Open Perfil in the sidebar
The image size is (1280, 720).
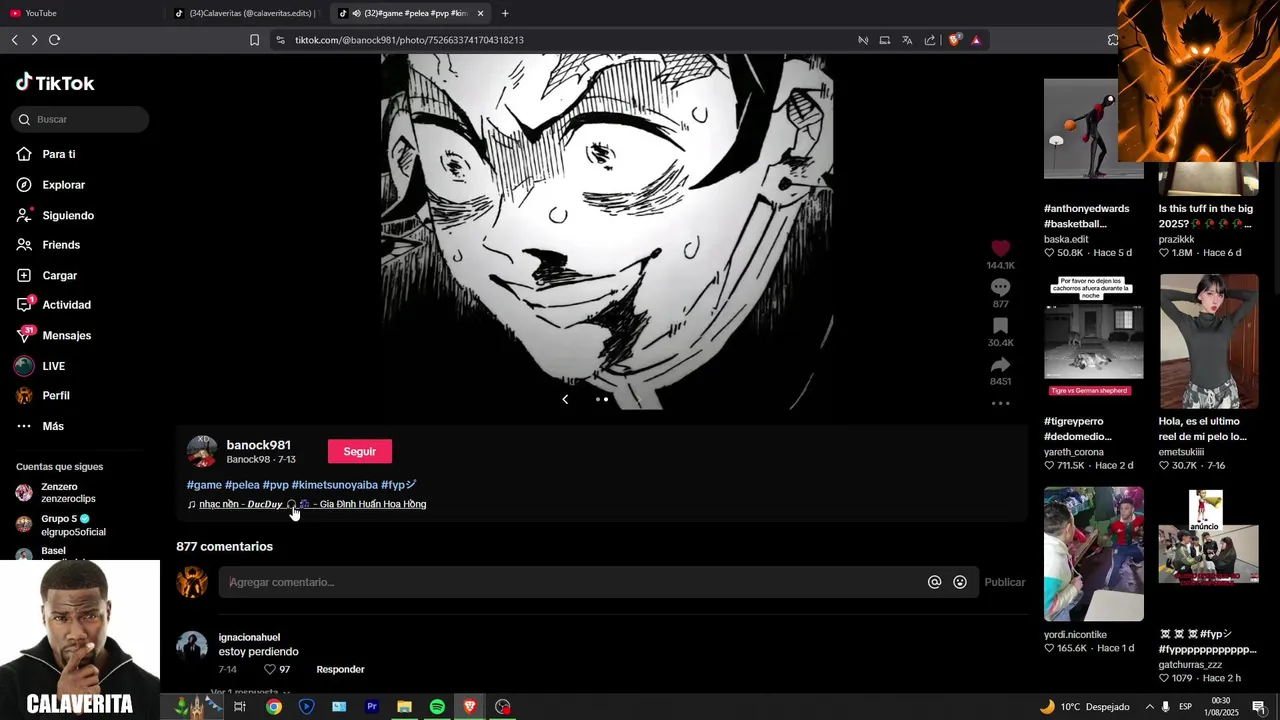click(x=56, y=396)
